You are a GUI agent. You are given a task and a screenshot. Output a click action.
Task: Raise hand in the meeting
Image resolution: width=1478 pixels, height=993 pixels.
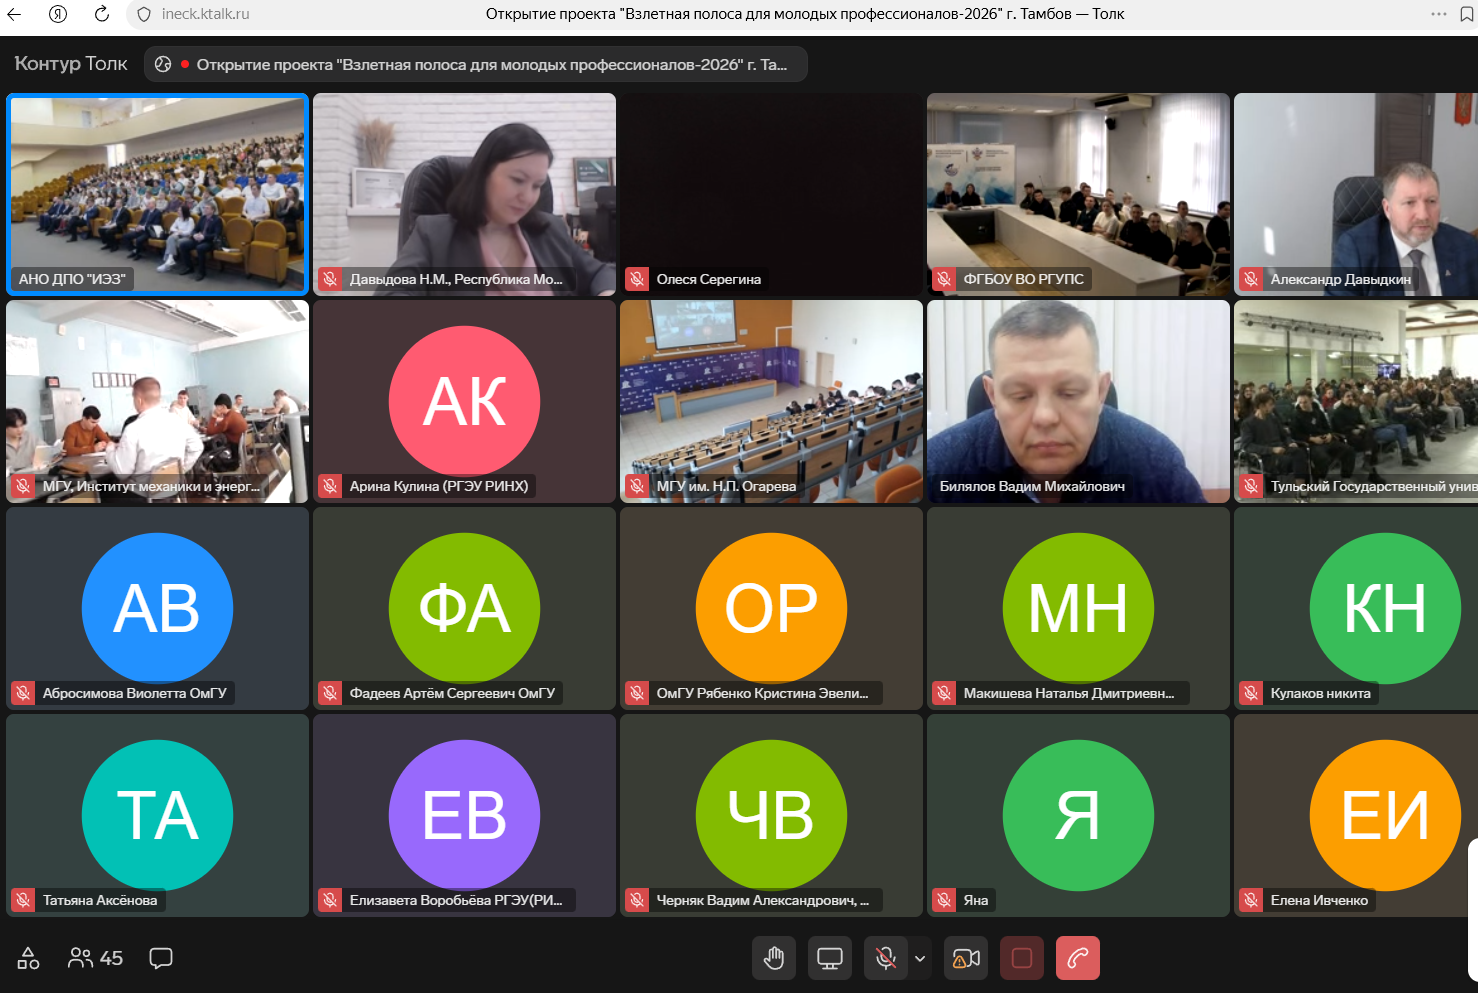point(774,958)
